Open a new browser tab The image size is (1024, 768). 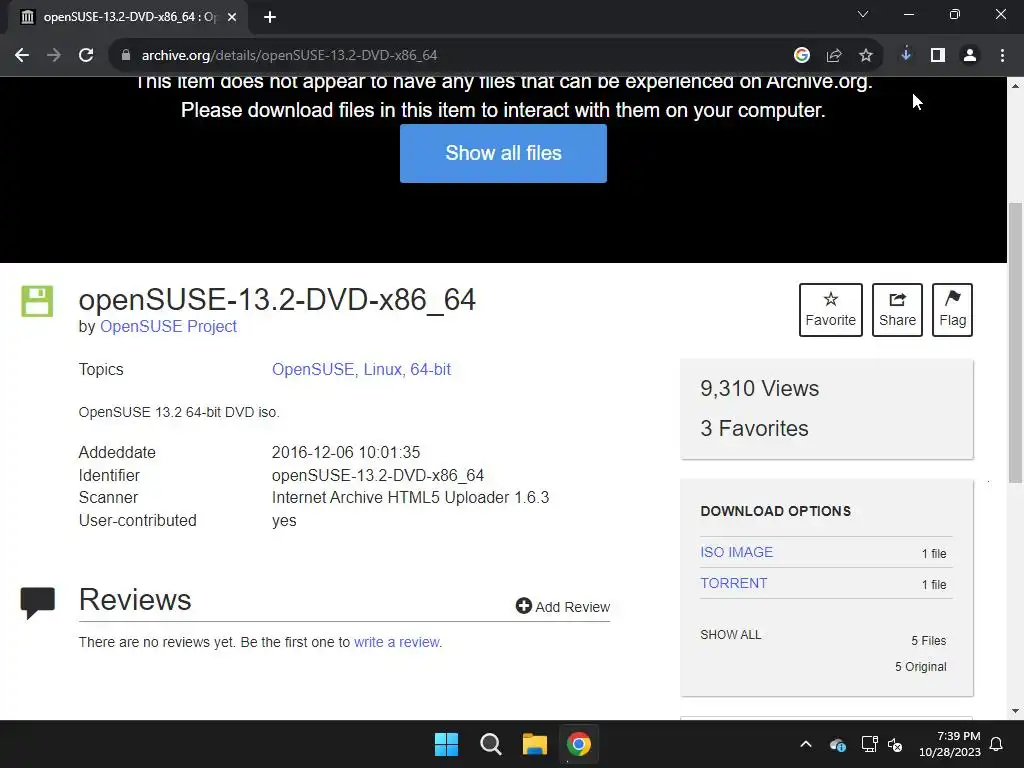tap(270, 17)
